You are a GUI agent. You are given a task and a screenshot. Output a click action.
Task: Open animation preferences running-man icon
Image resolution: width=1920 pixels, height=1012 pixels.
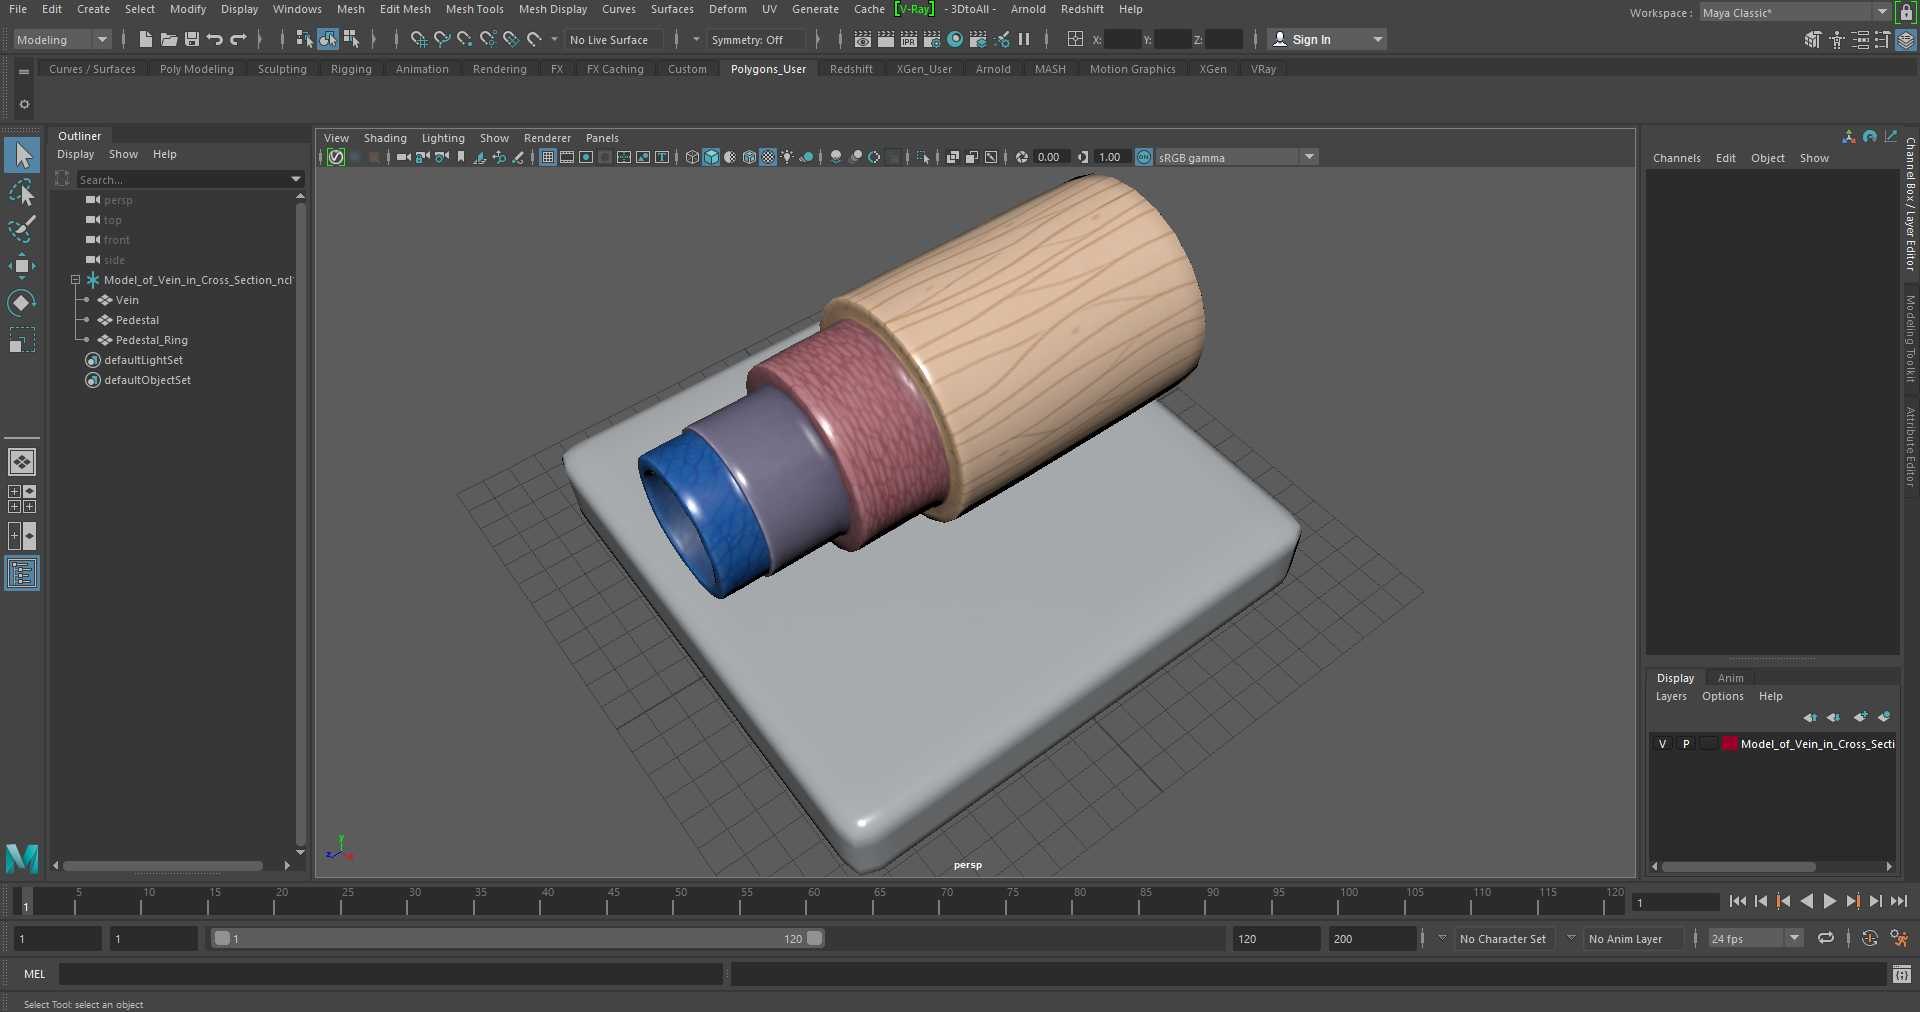pyautogui.click(x=1898, y=938)
